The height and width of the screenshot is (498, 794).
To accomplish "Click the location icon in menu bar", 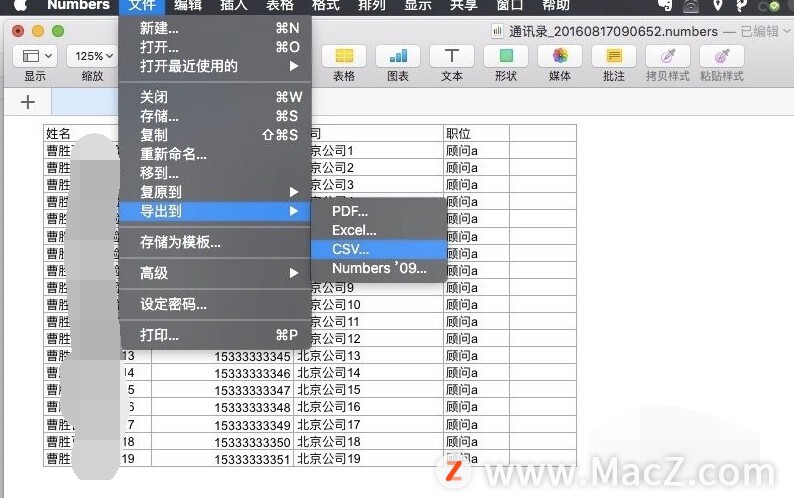I will click(718, 6).
